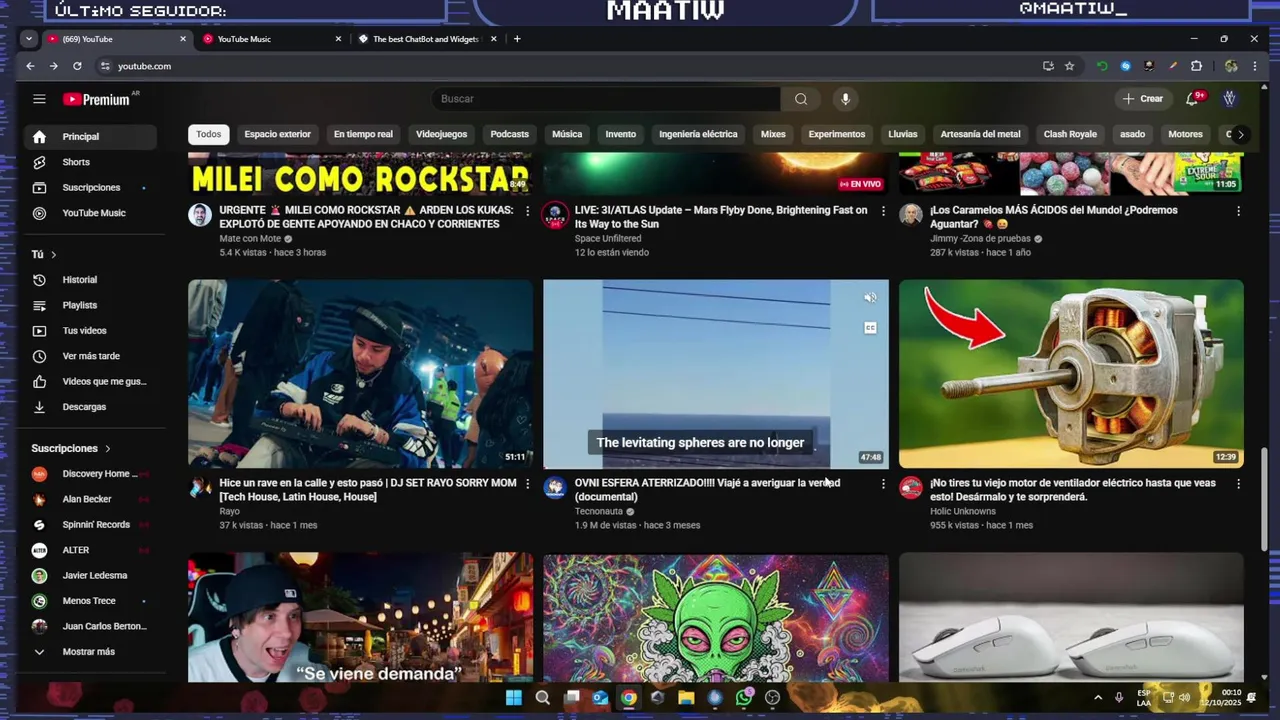Open the Holic Unknowns channel avatar
This screenshot has width=1280, height=720.
(x=910, y=488)
